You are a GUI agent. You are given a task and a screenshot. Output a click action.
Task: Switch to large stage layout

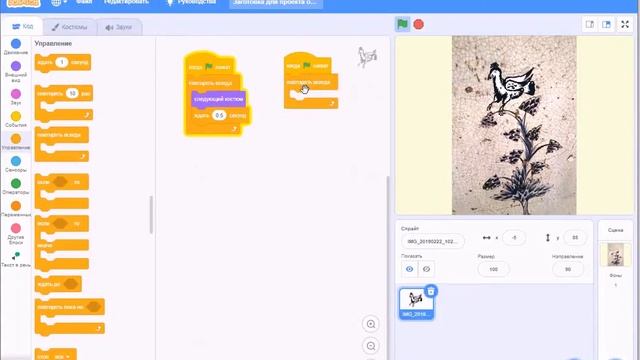(607, 24)
